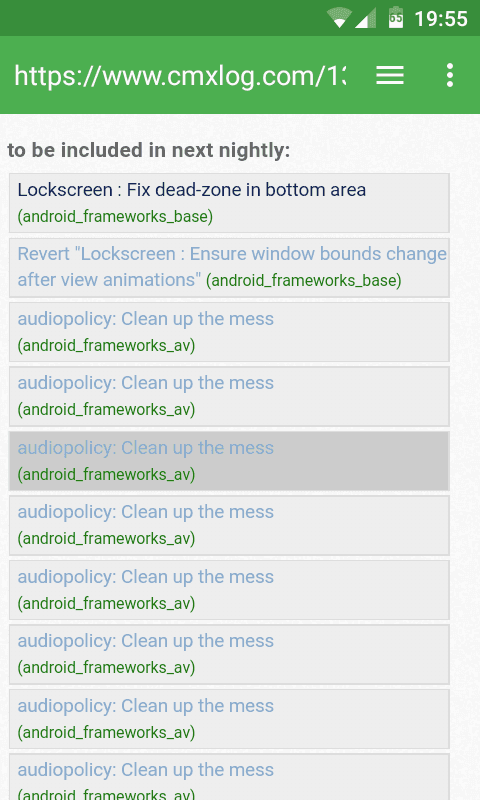Open the Revert 'Lockscreen : Ensure window bounds' change
The image size is (480, 800).
tap(229, 267)
